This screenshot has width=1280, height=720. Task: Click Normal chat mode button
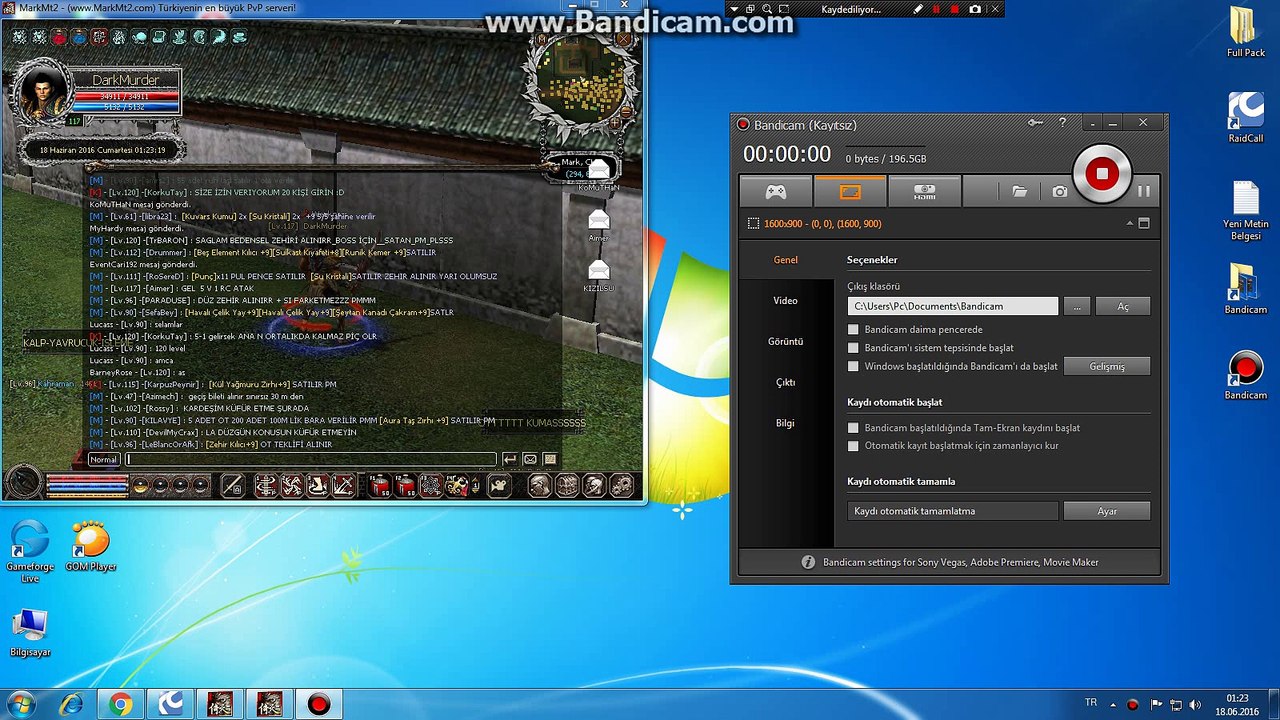(104, 459)
